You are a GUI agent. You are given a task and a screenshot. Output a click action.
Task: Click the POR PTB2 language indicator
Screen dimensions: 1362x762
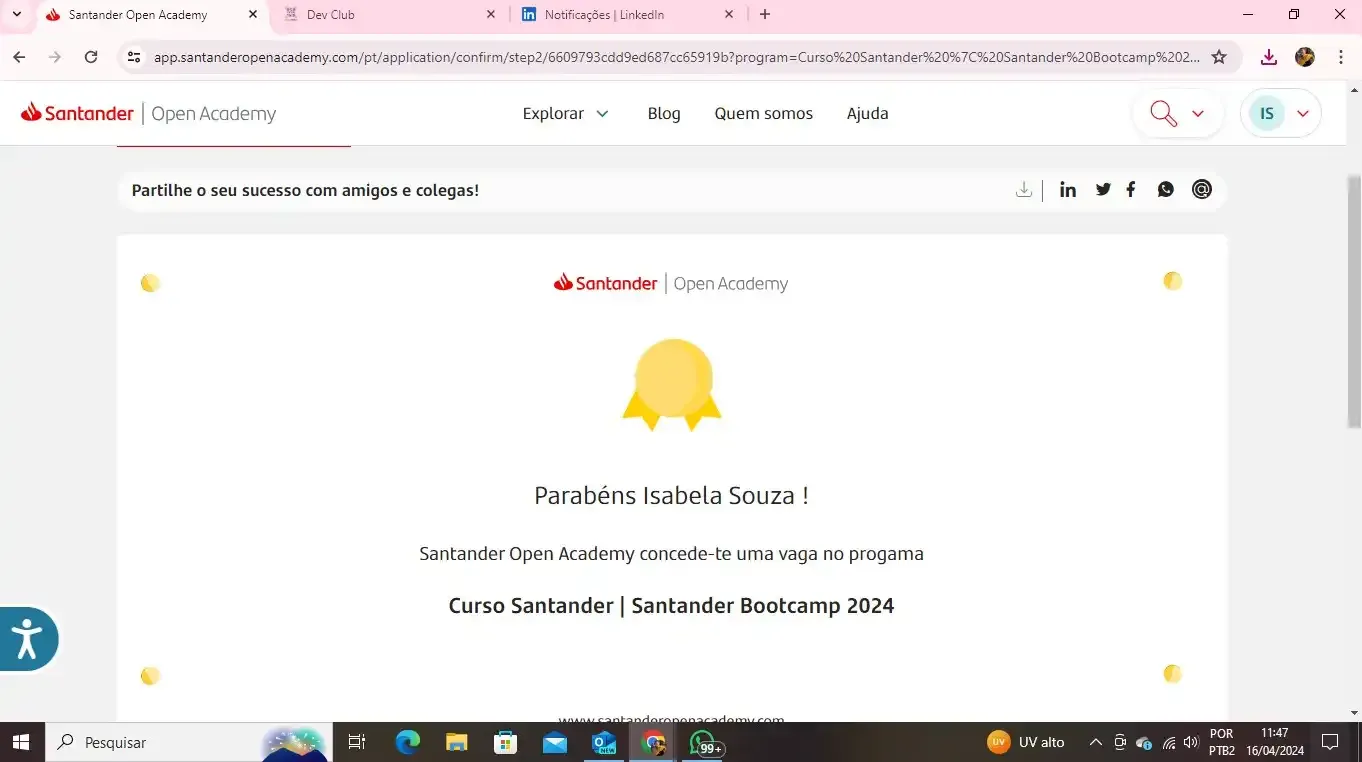click(1221, 742)
